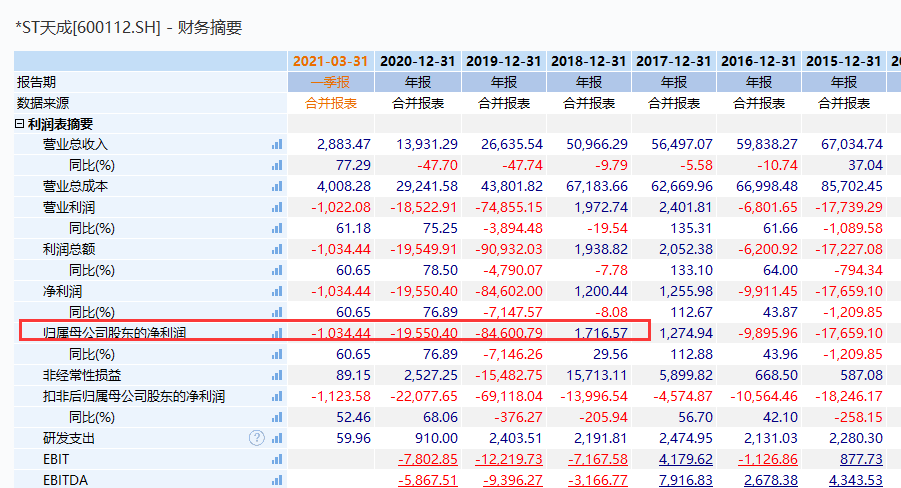Click 利润总额 value -6,200.92
Screen dimensions: 901x488
point(768,249)
